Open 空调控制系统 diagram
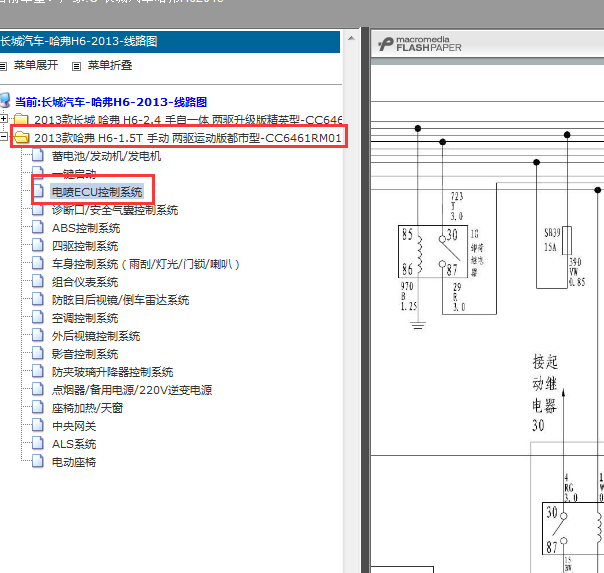The width and height of the screenshot is (604, 573). point(85,318)
